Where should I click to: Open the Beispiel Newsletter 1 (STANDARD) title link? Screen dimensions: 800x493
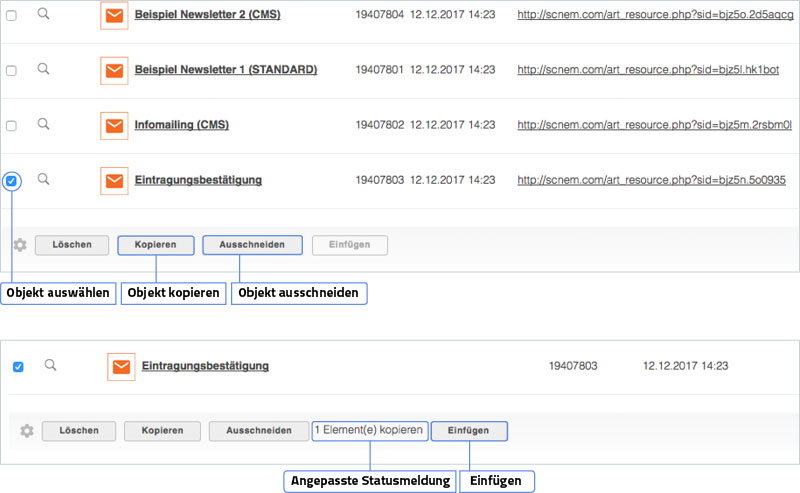coord(225,70)
